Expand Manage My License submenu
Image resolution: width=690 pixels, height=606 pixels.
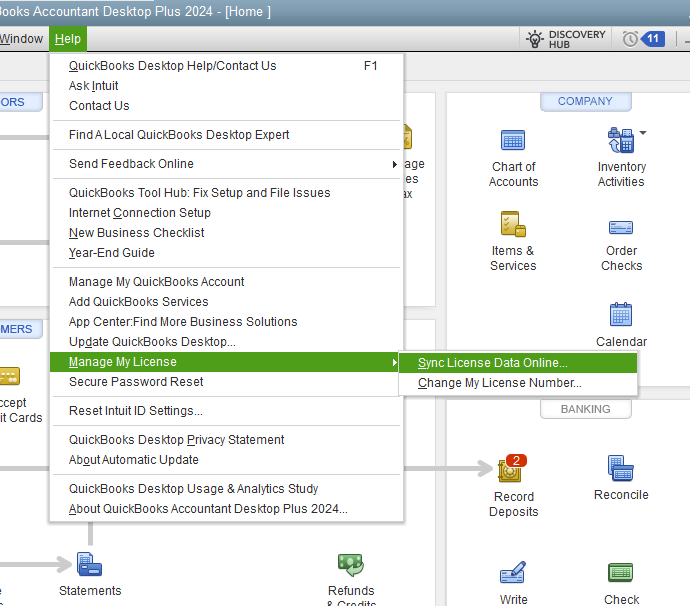224,362
